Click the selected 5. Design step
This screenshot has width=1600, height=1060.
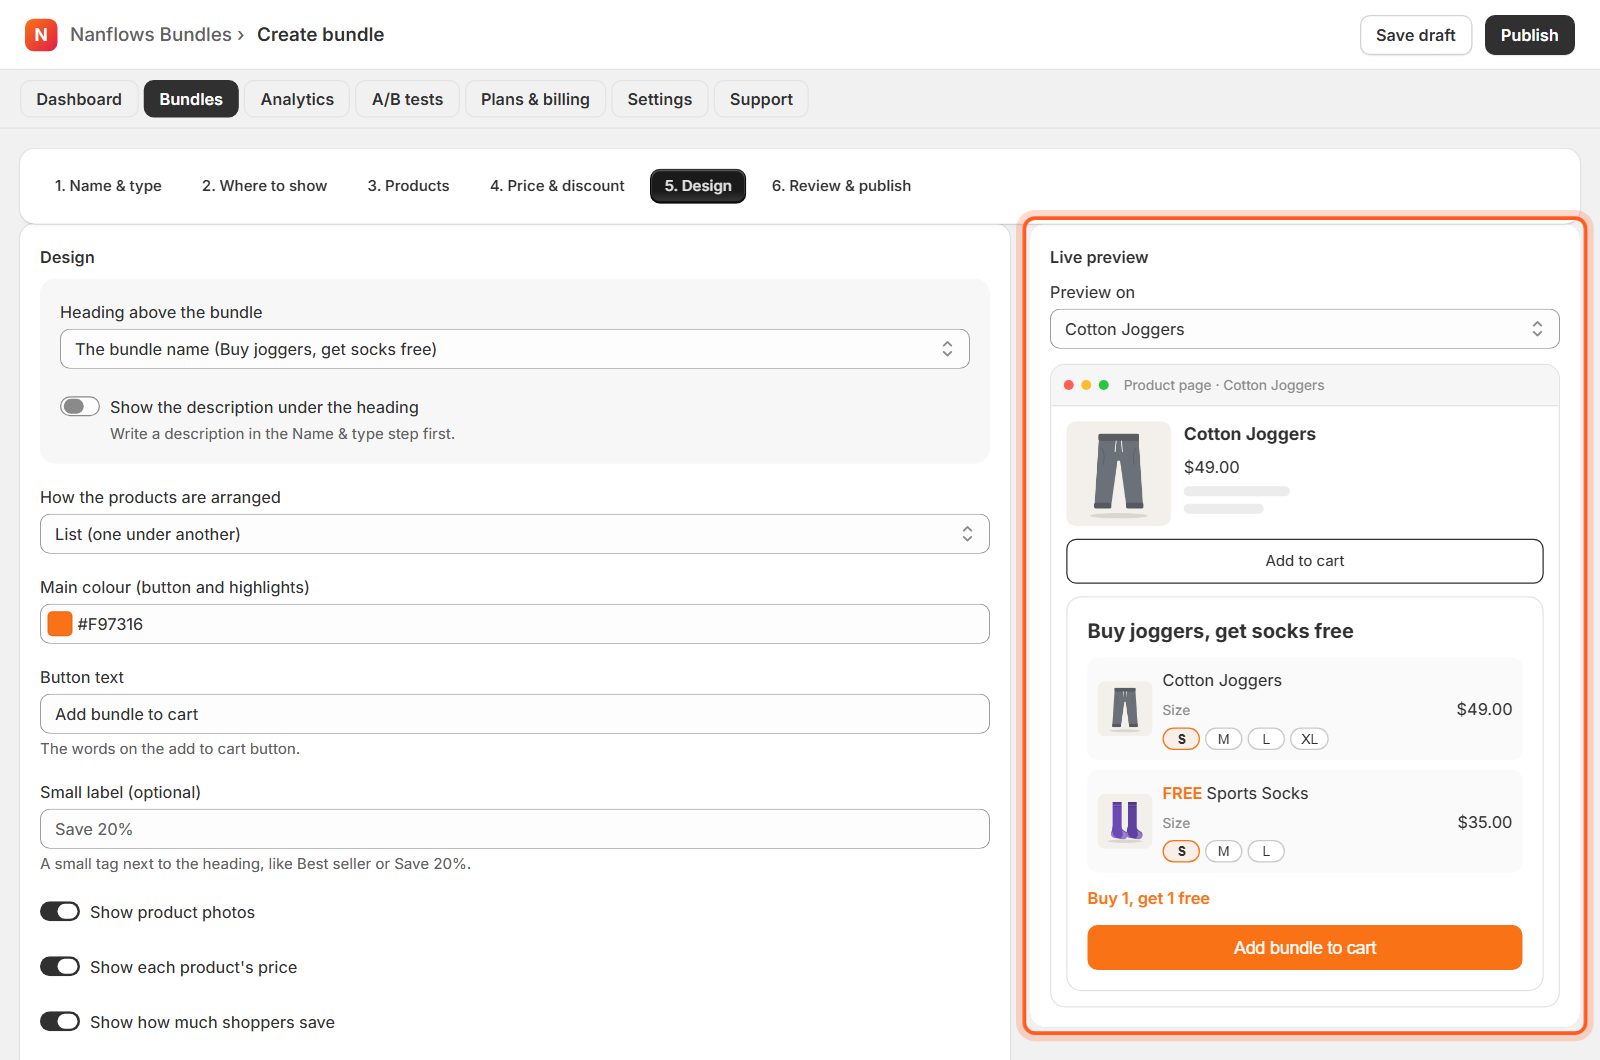(698, 186)
